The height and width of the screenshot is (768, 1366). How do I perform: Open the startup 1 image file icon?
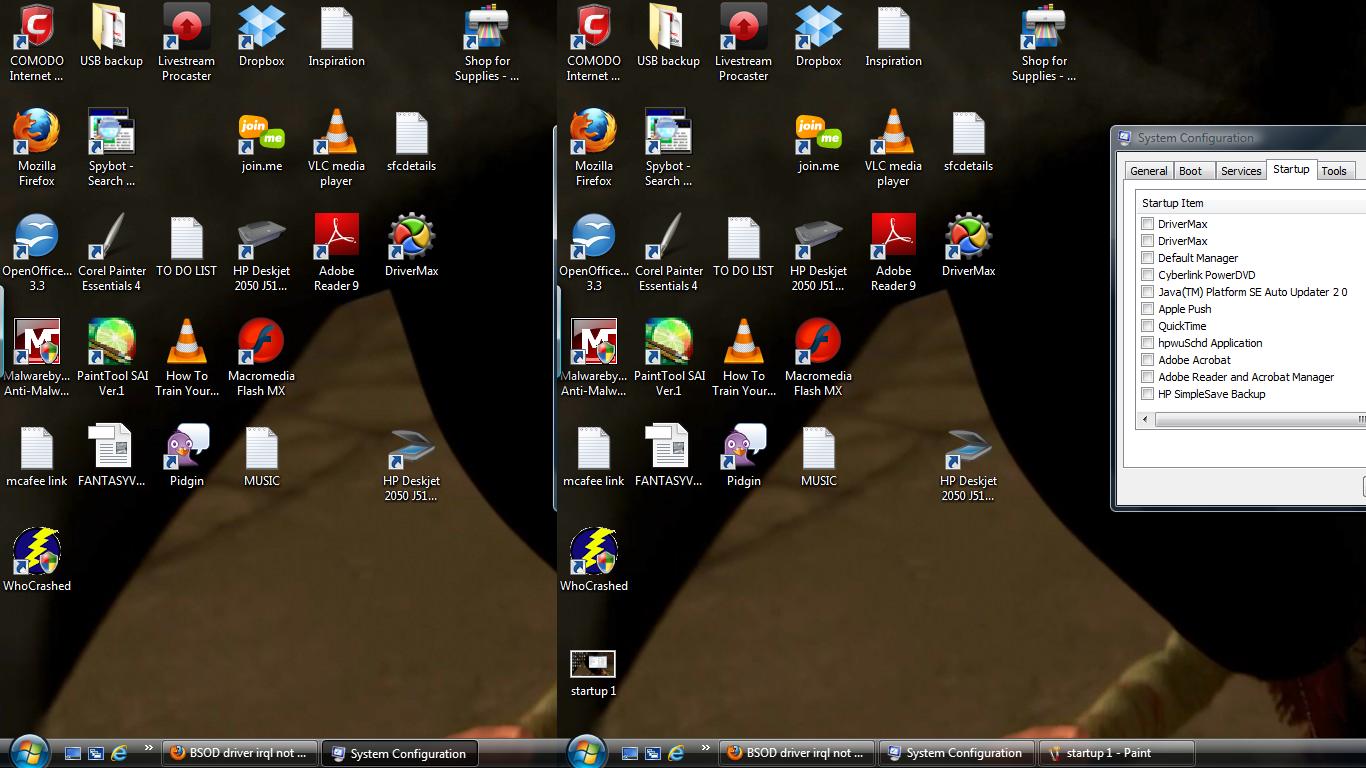(x=593, y=673)
